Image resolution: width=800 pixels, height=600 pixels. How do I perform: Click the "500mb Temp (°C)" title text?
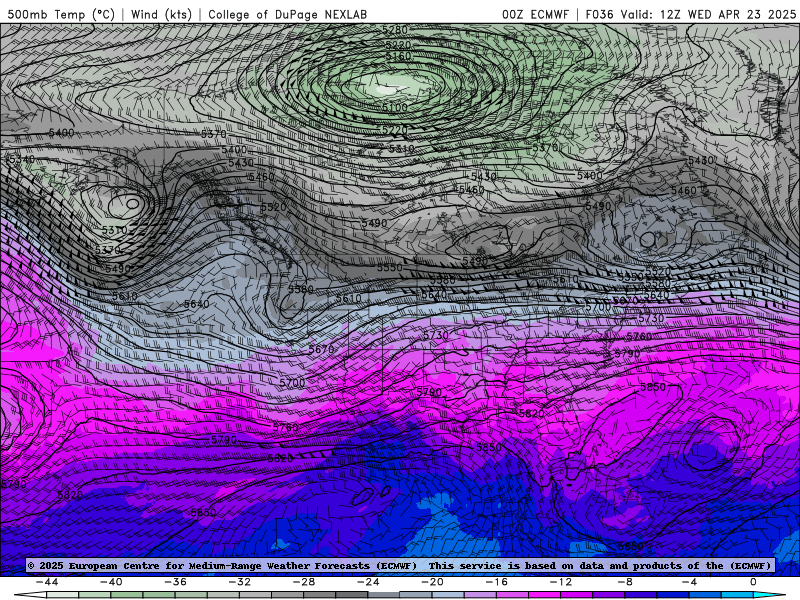coord(61,14)
